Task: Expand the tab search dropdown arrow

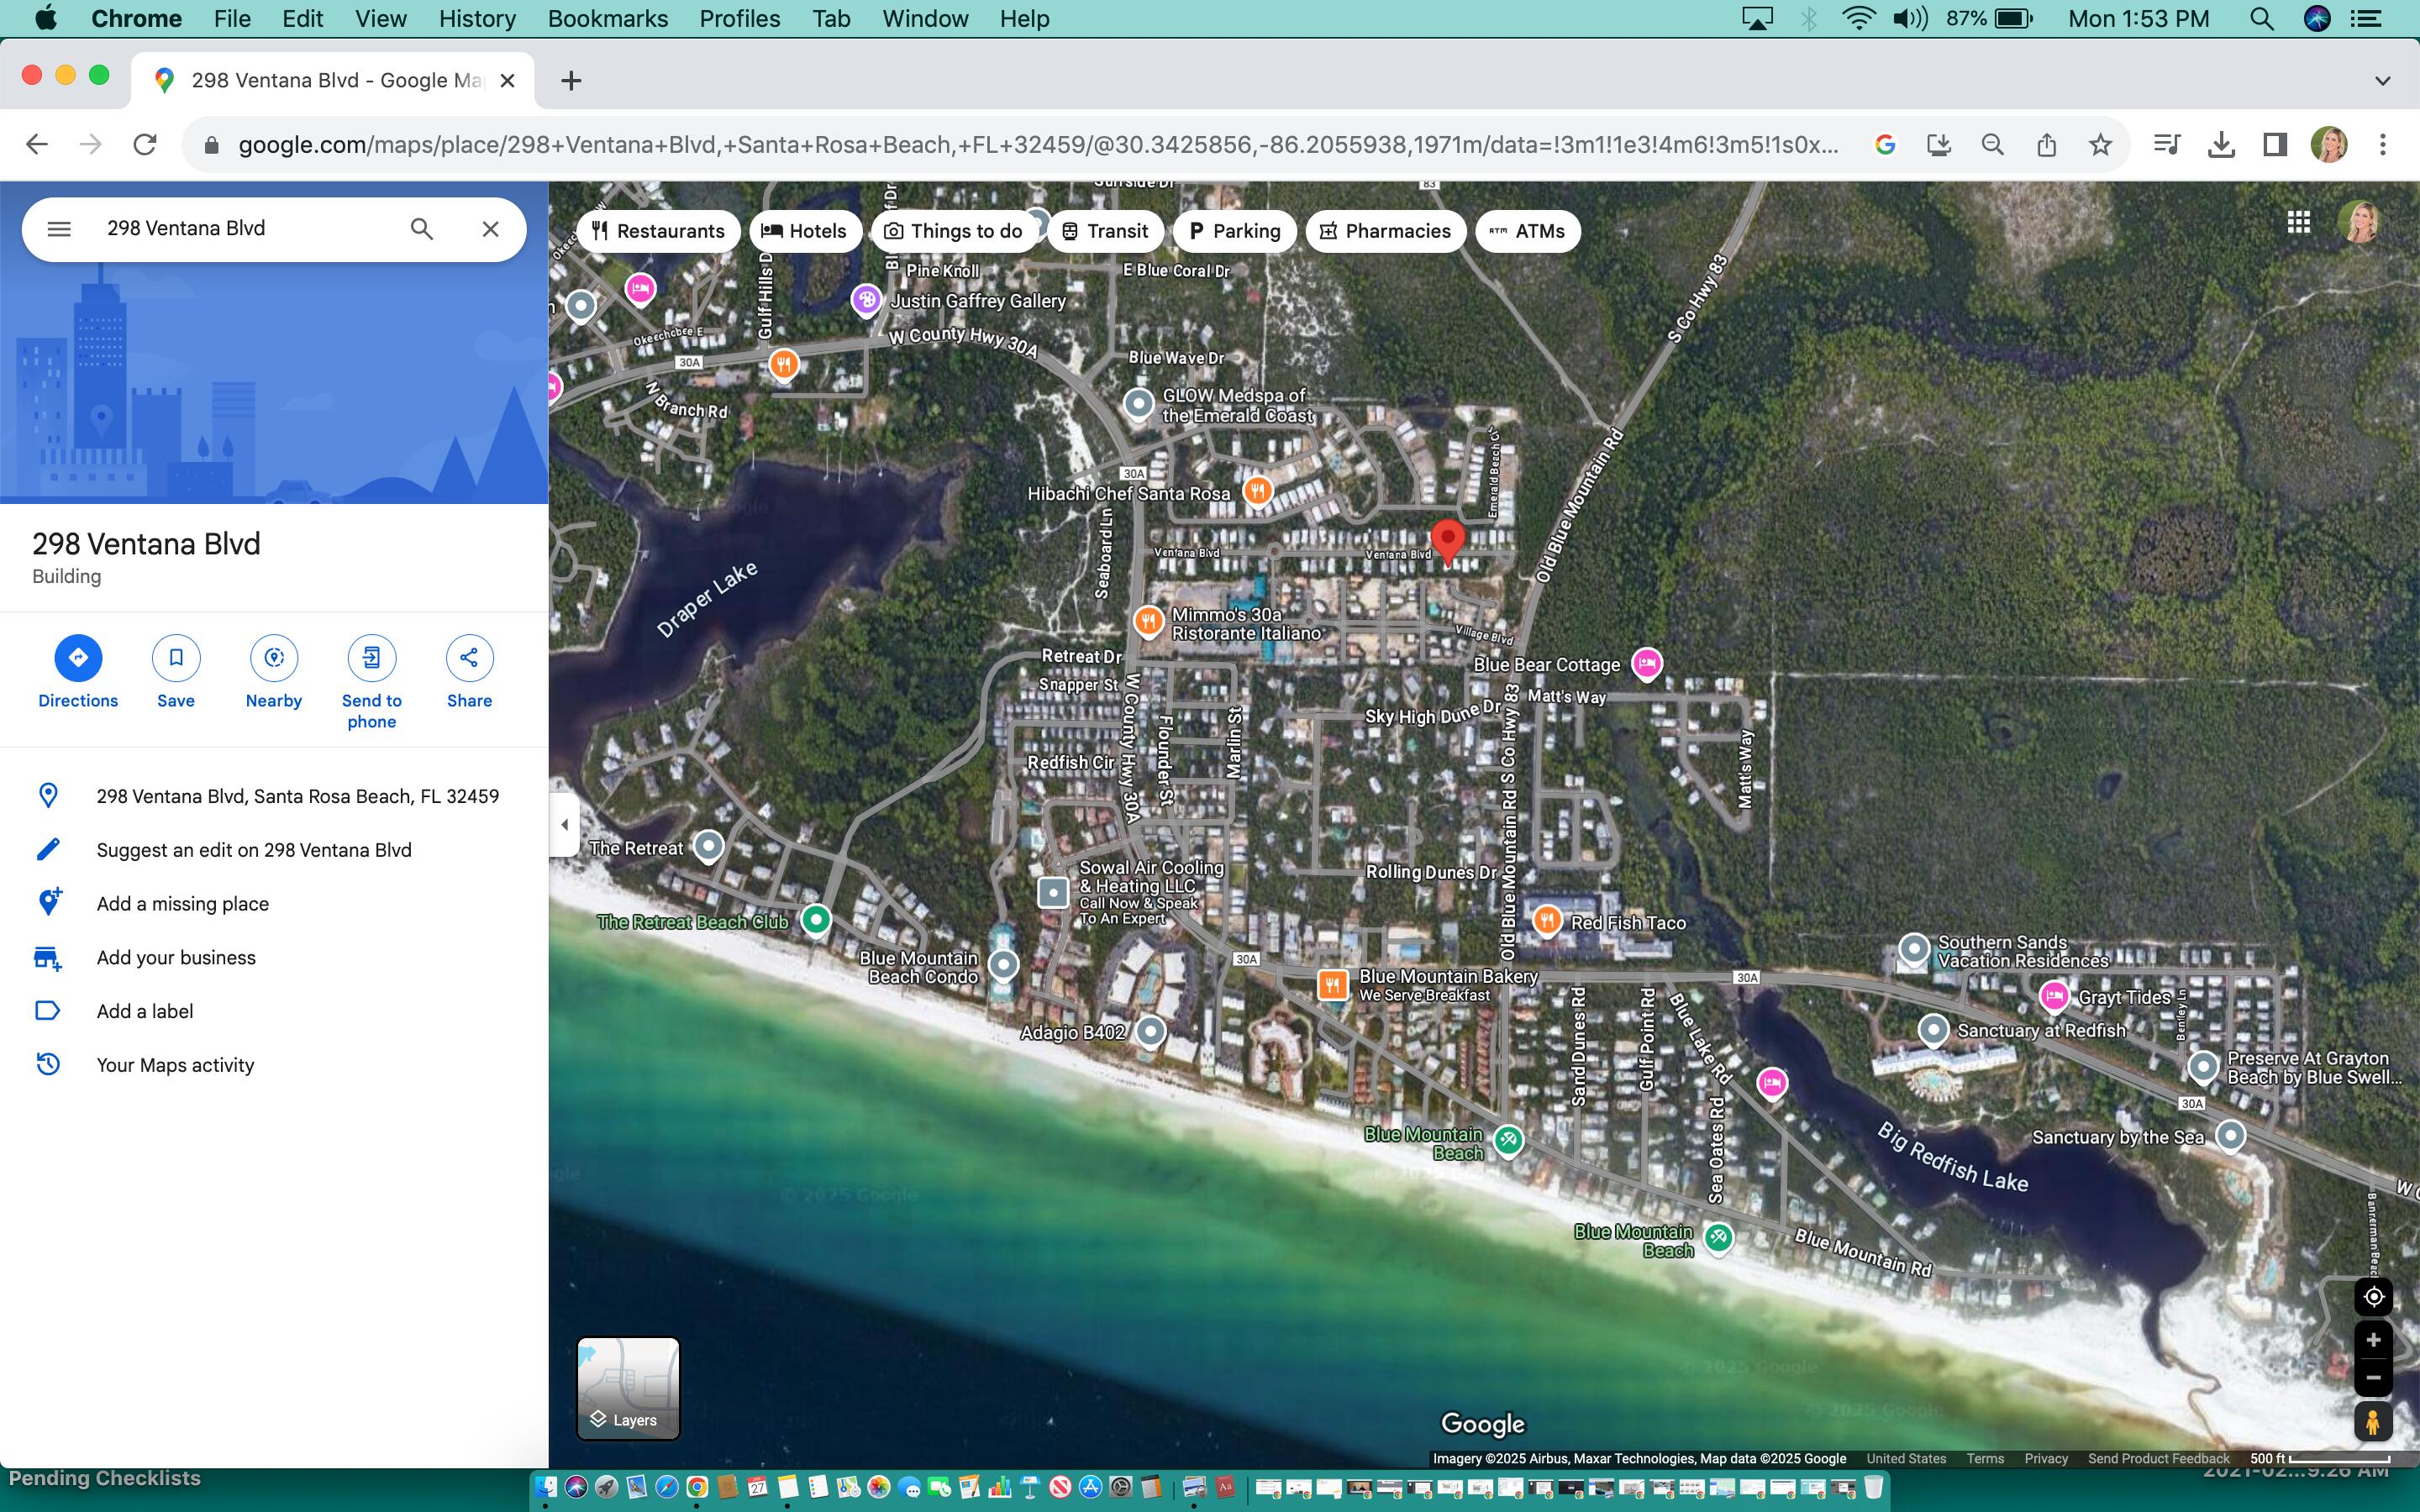Action: pos(2383,81)
